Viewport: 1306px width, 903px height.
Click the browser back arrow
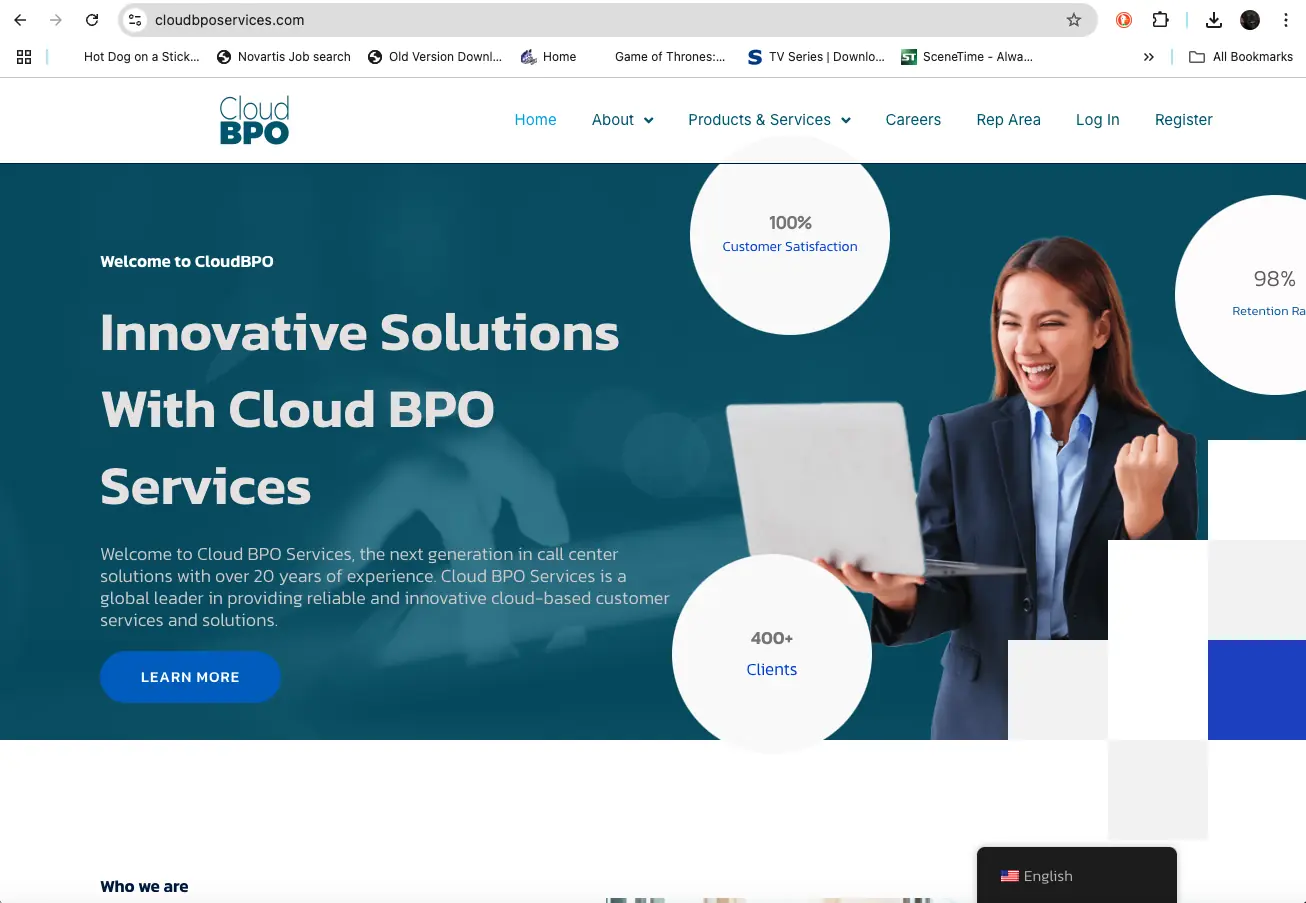(x=20, y=20)
